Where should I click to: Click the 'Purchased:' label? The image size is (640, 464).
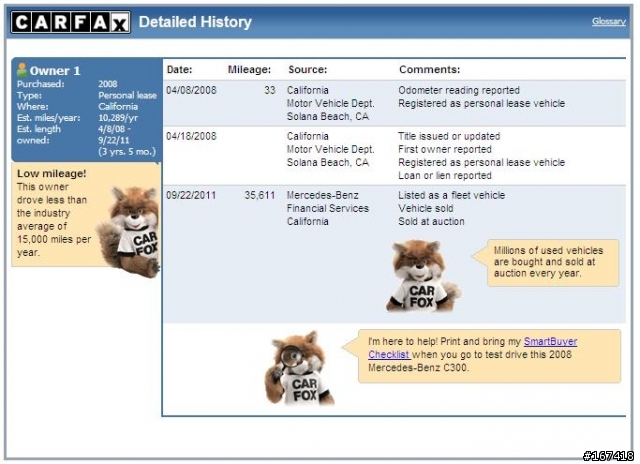tap(40, 84)
